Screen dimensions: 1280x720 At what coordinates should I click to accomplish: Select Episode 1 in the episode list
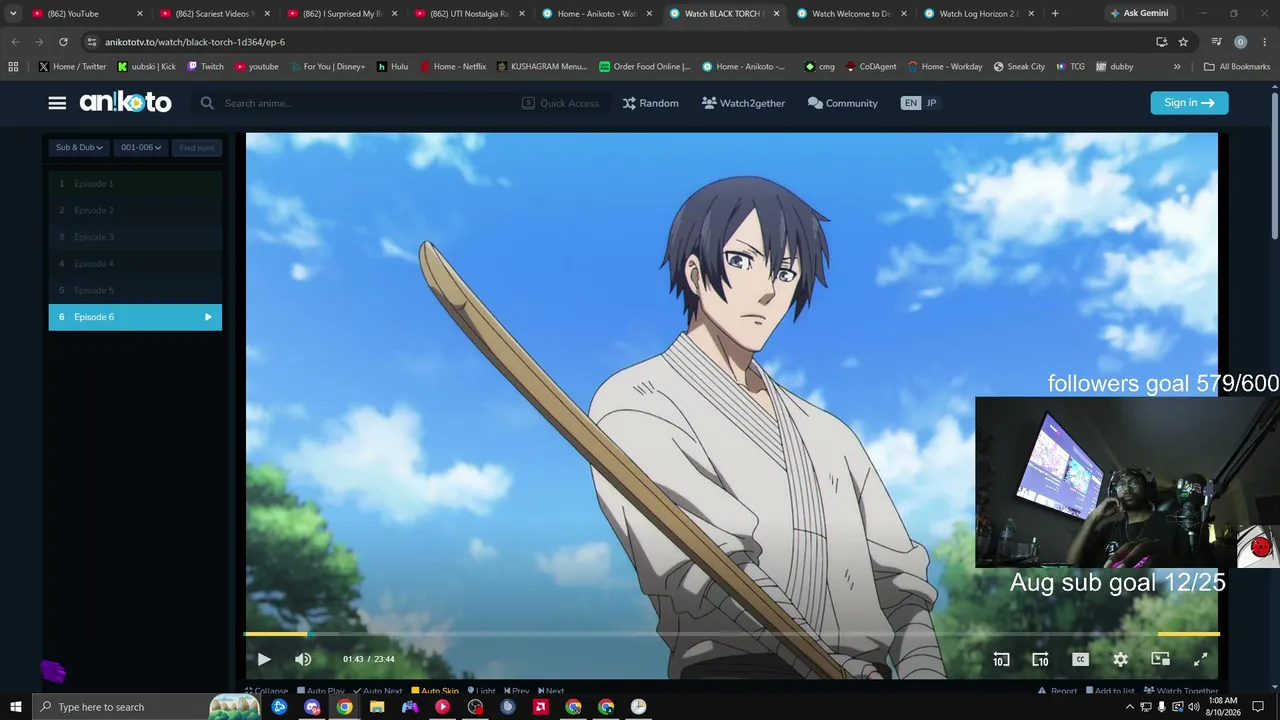pyautogui.click(x=135, y=184)
